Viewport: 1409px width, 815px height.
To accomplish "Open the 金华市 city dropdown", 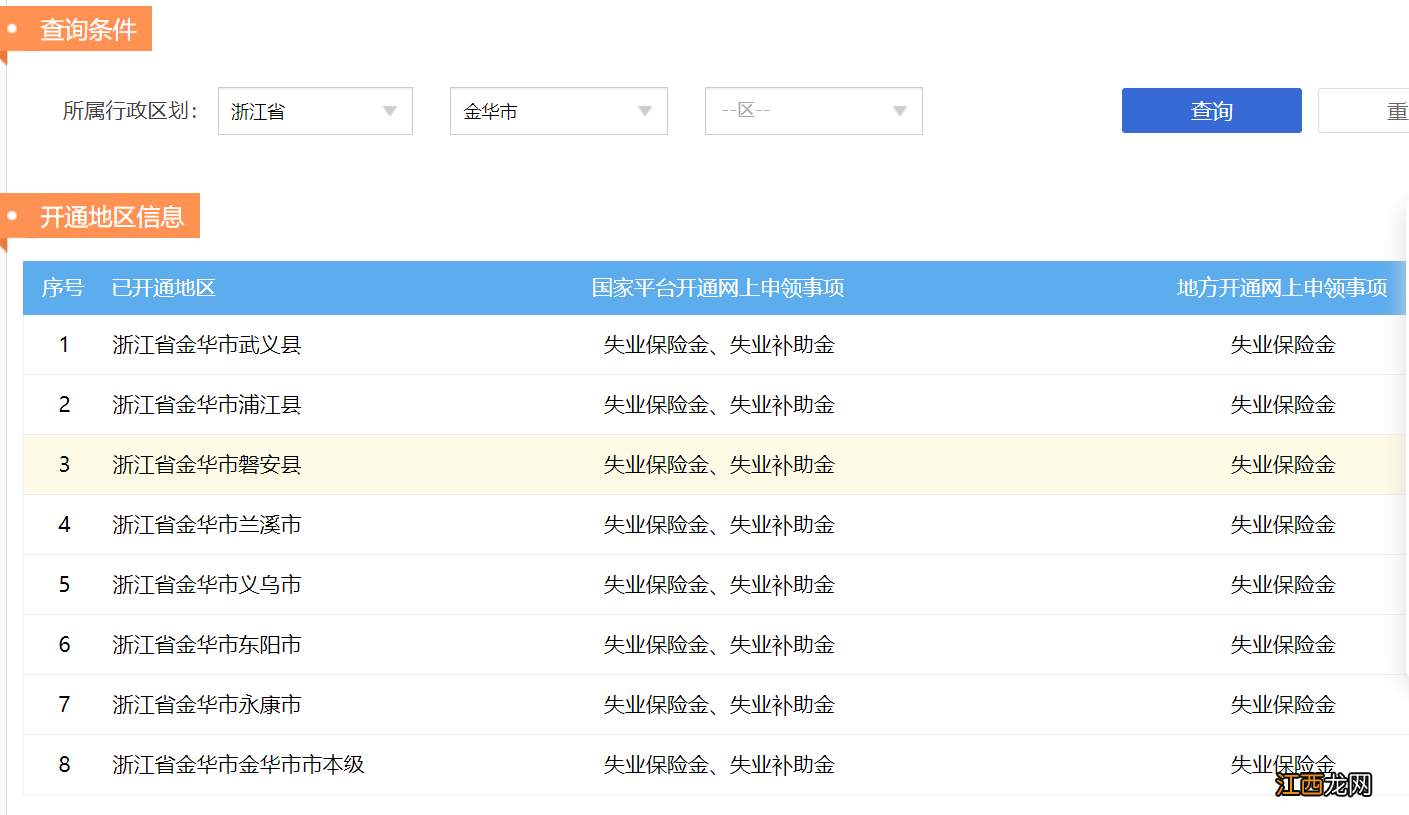I will (558, 111).
